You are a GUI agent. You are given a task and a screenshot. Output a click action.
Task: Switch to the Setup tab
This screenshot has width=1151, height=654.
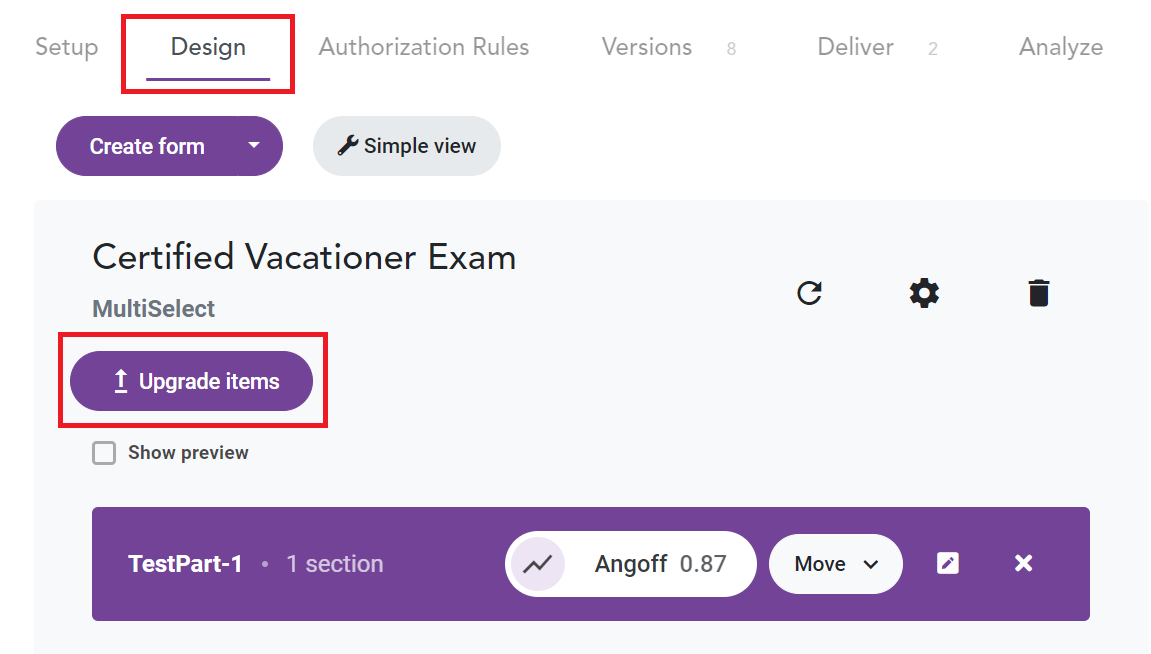click(67, 47)
